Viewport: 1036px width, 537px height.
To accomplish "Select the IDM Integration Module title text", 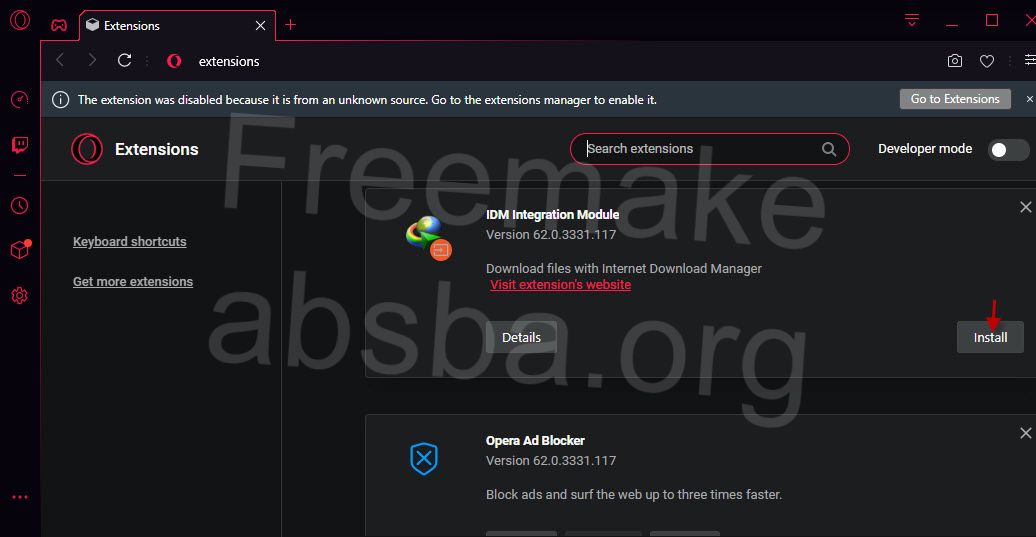I will [552, 215].
